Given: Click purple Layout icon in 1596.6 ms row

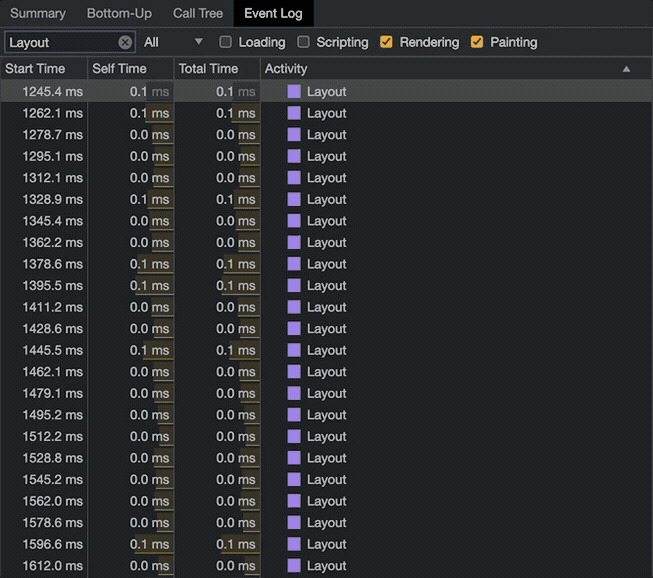Looking at the screenshot, I should click(x=294, y=544).
